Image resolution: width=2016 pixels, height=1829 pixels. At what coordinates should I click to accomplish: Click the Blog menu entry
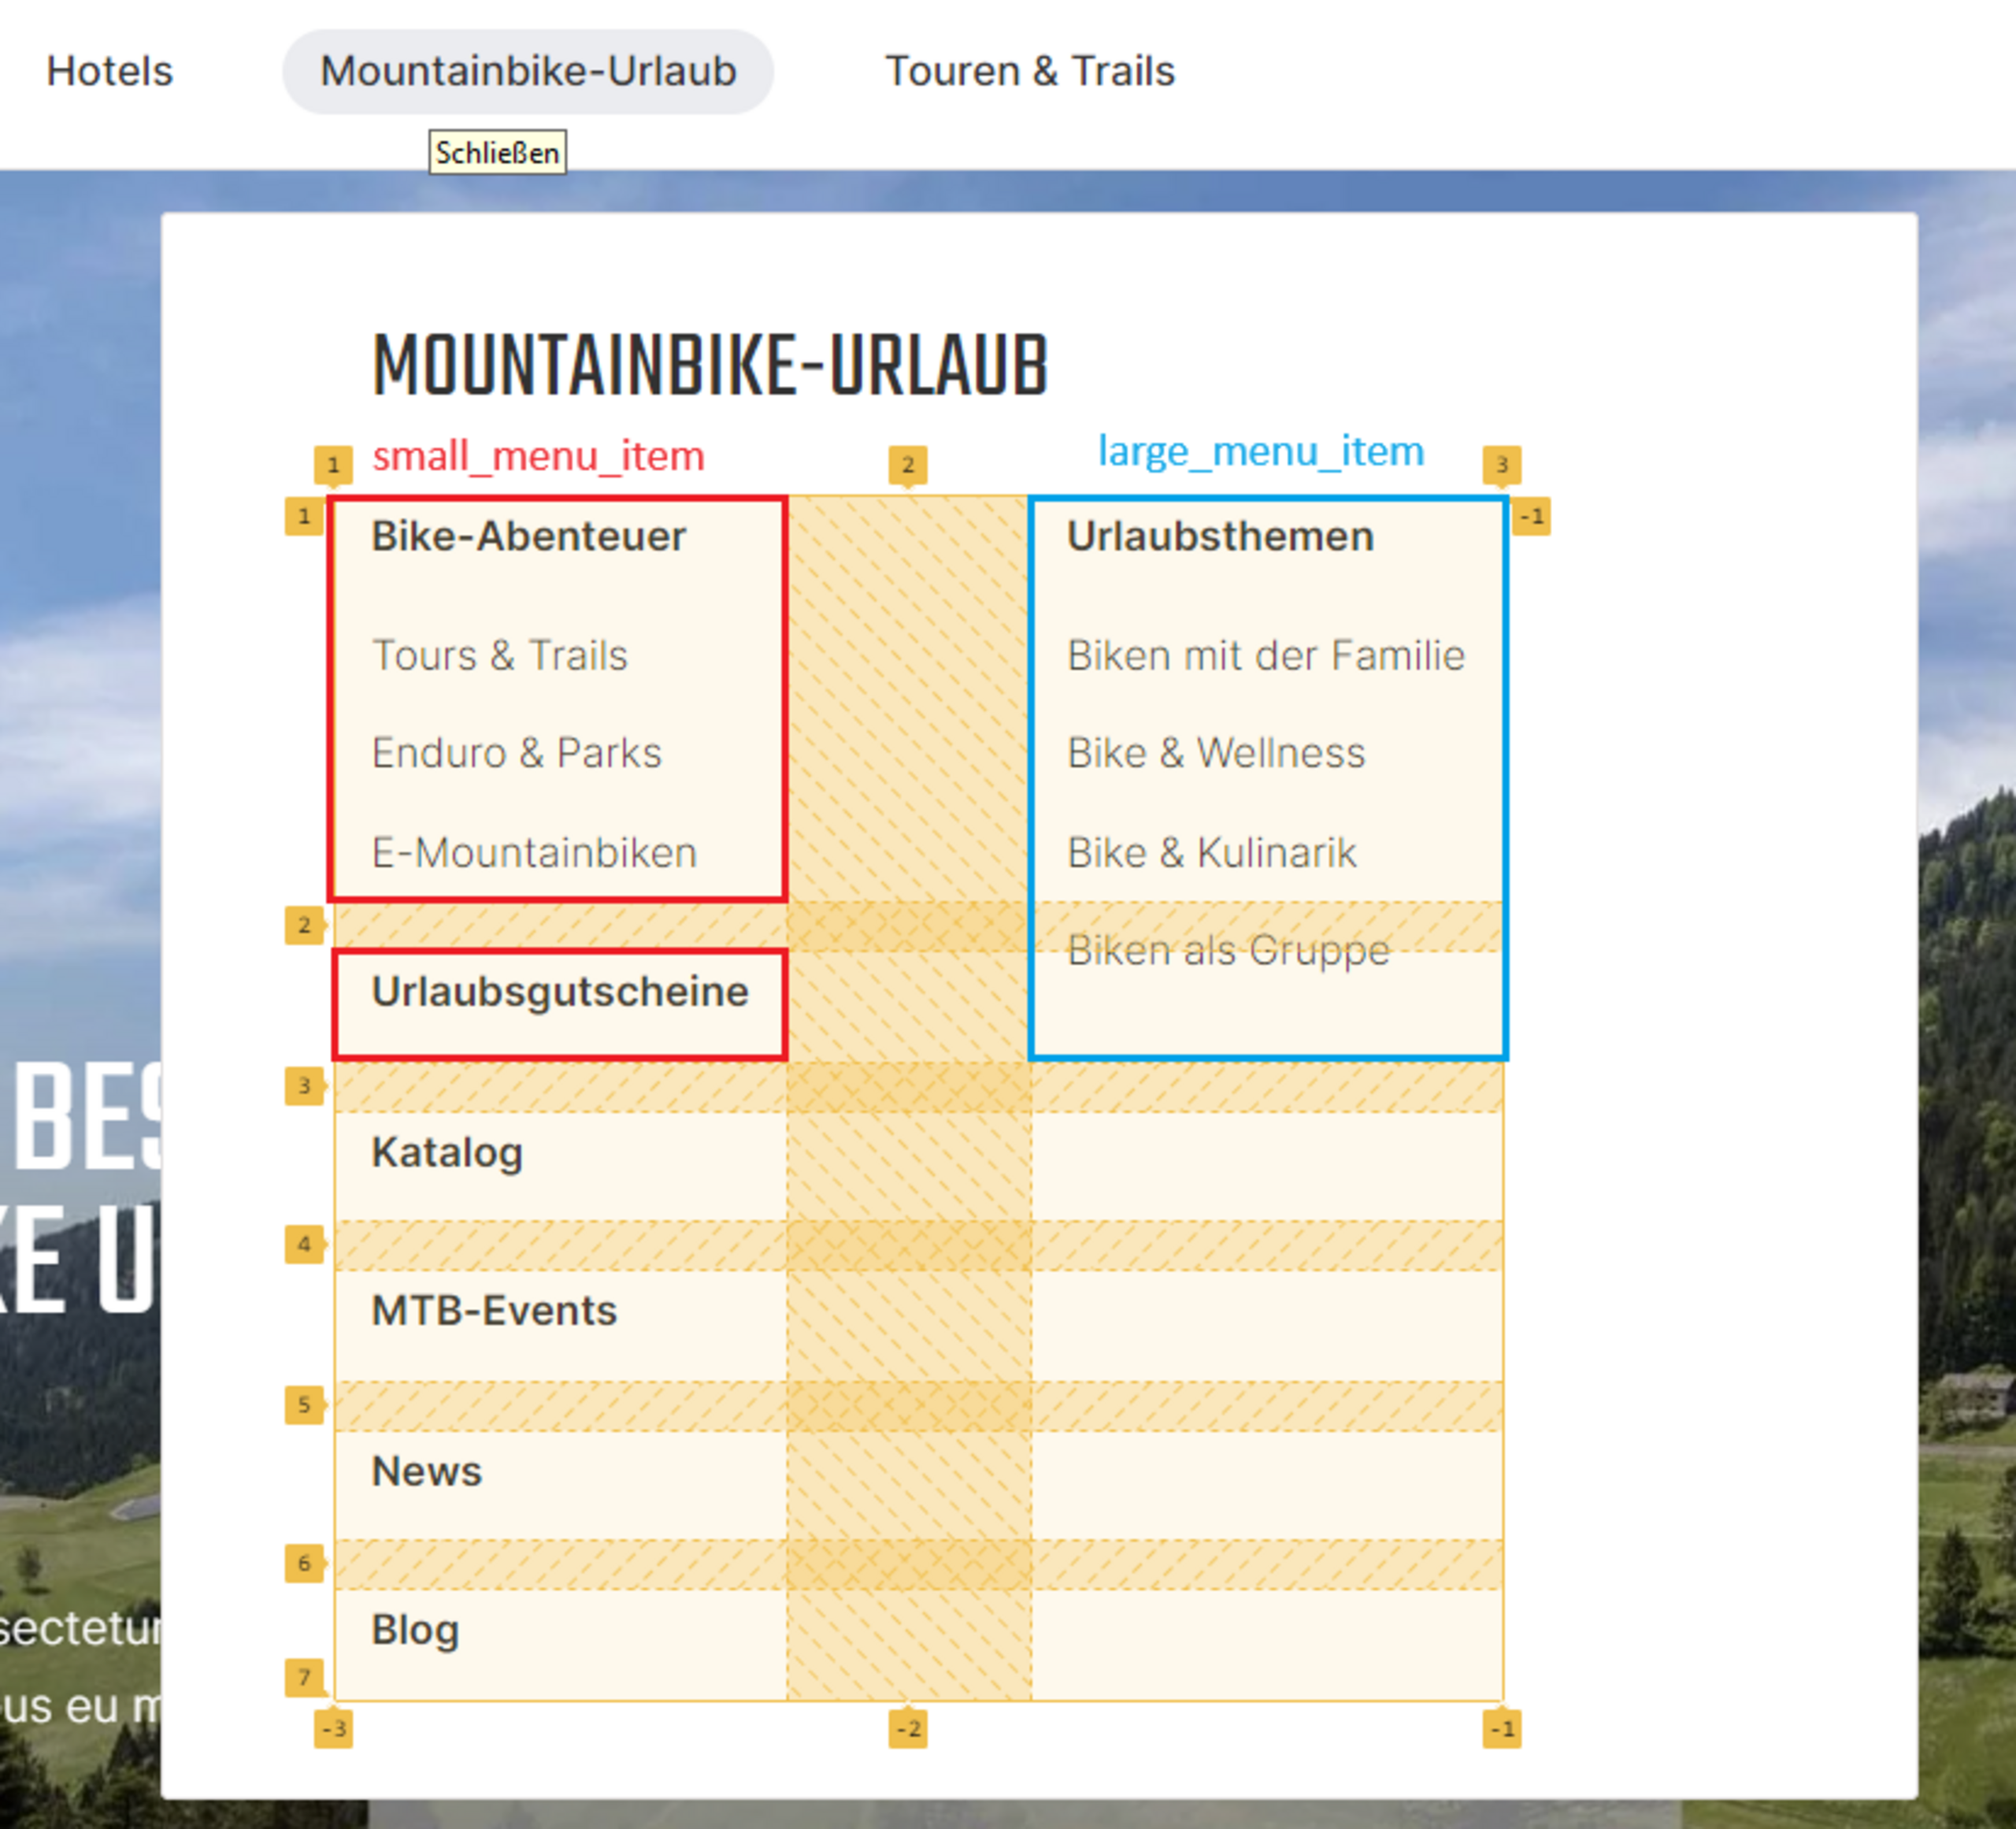[415, 1630]
